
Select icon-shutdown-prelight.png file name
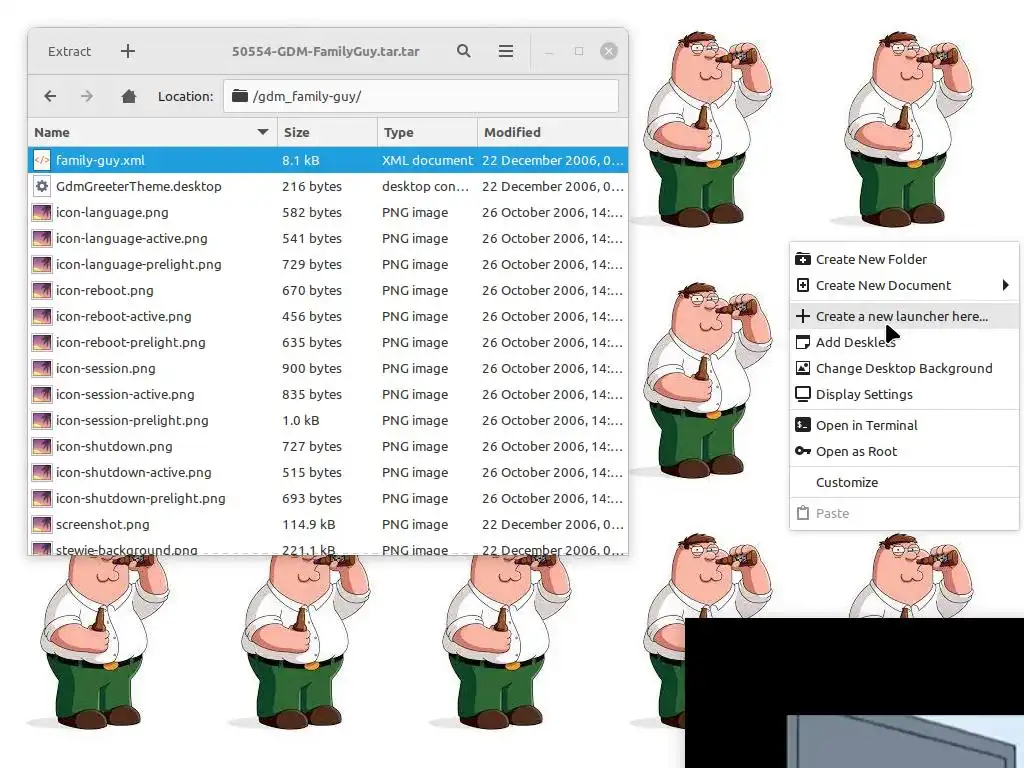pos(140,498)
